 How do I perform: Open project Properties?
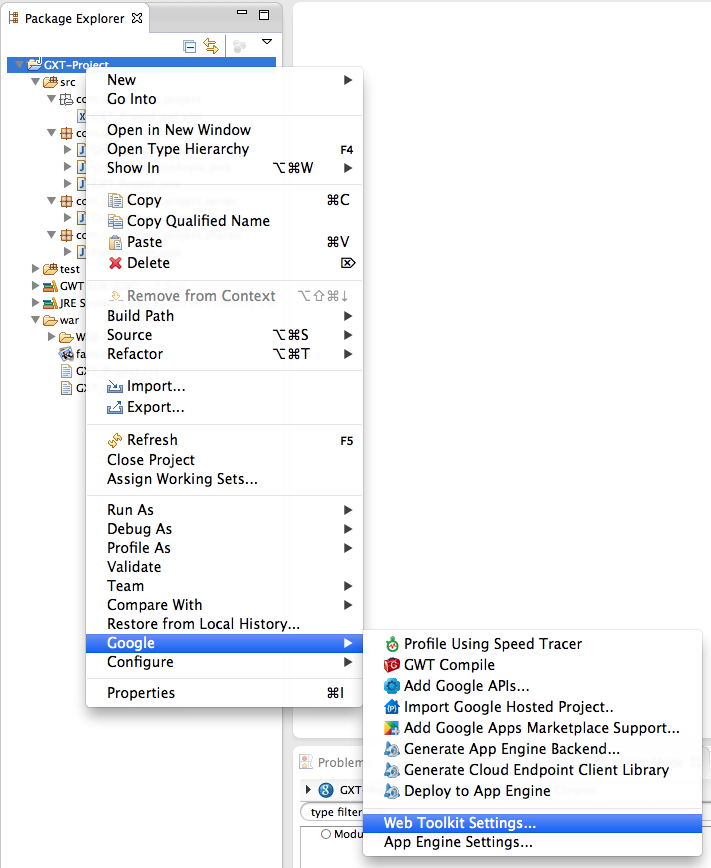pyautogui.click(x=224, y=693)
